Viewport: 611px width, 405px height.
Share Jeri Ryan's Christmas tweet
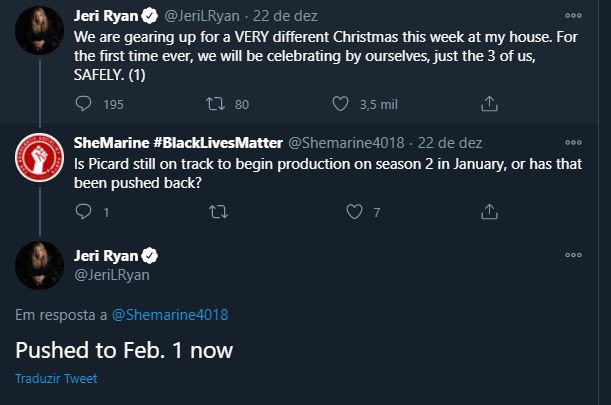click(490, 103)
